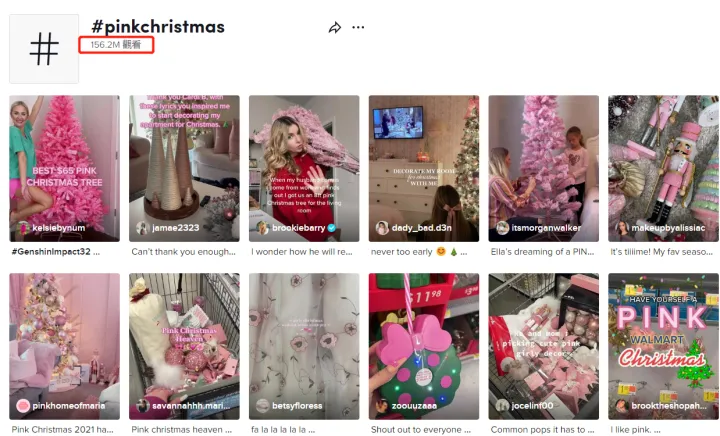Viewport: 720px width, 436px height.
Task: Open caption "Can't thank you enough..."
Action: [183, 252]
